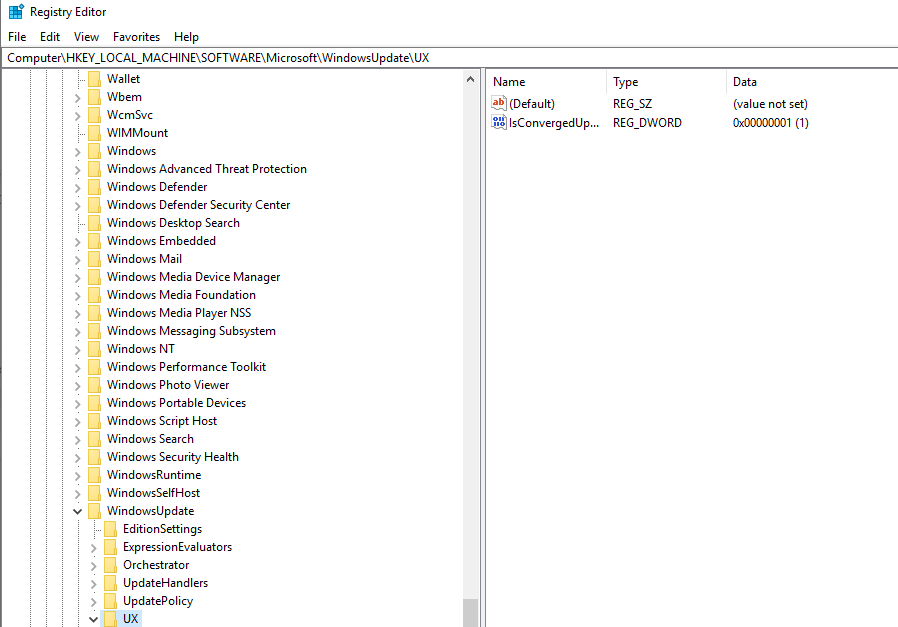The image size is (898, 627).
Task: Click the registry path address bar
Action: (x=450, y=58)
